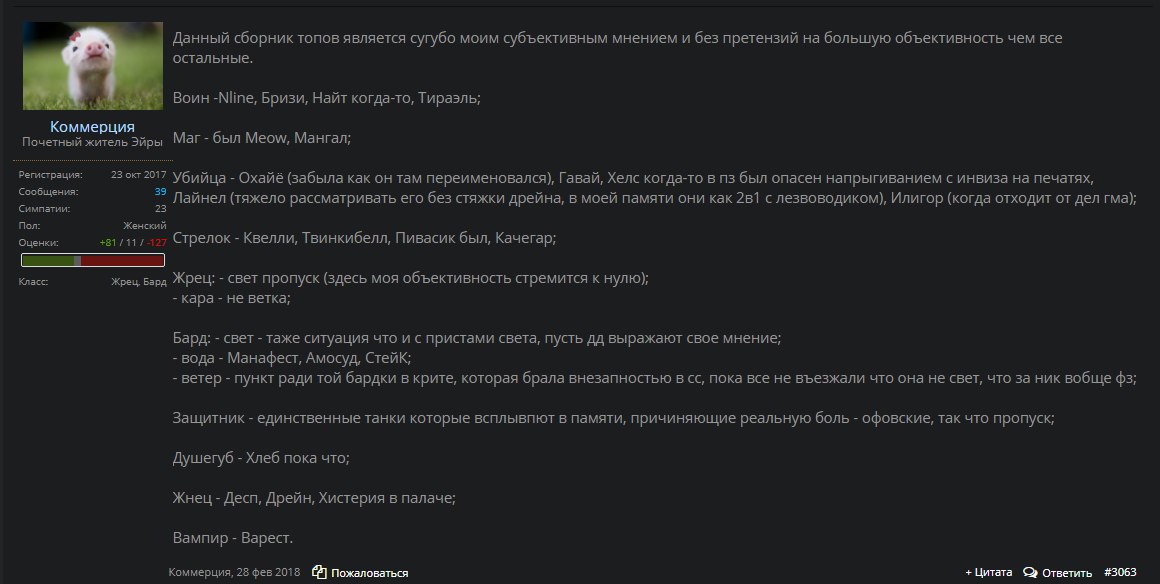Screen dimensions: 1160x584
Task: Click the ratings bar under Оценки
Action: click(92, 260)
